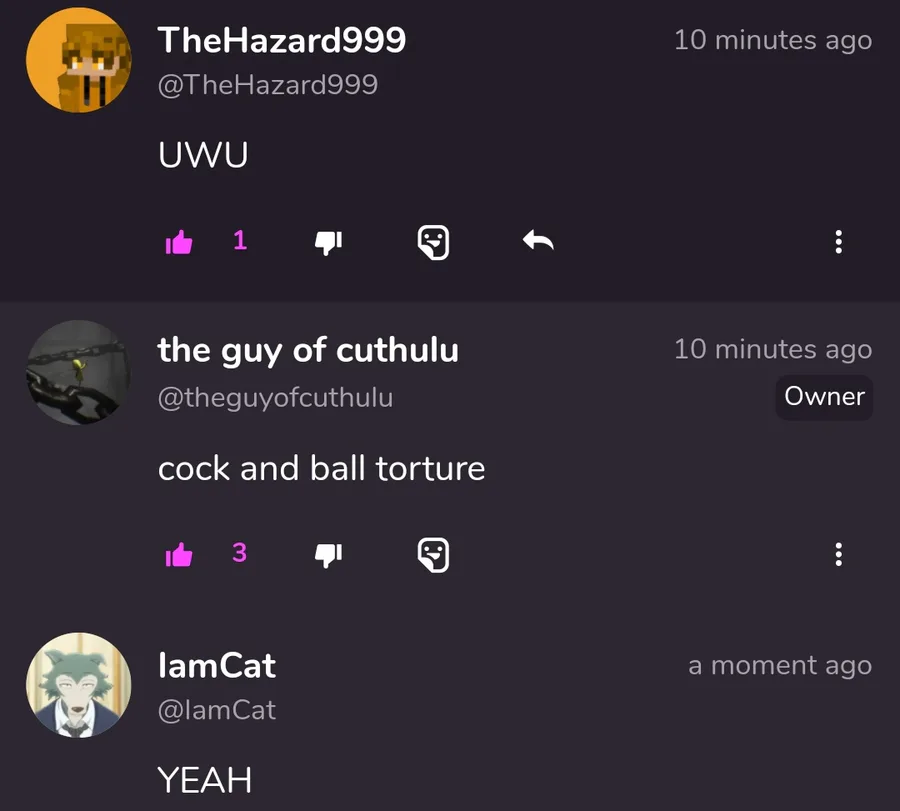Open TheHazard999's profile avatar

(x=79, y=60)
